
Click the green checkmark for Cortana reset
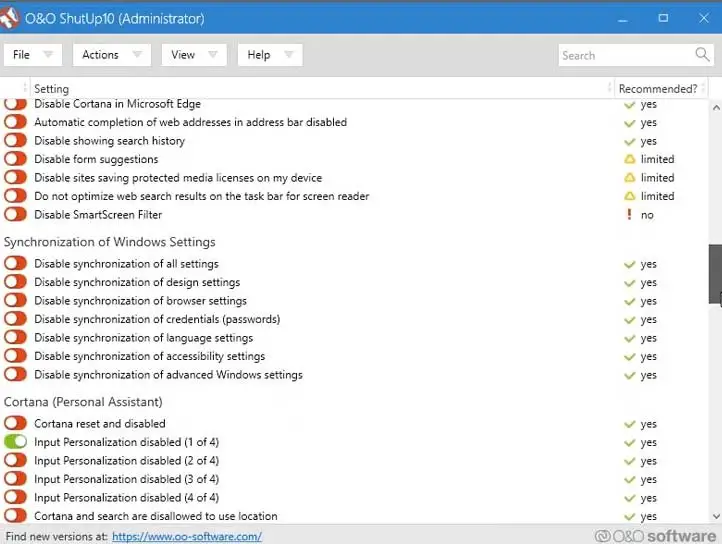point(630,424)
